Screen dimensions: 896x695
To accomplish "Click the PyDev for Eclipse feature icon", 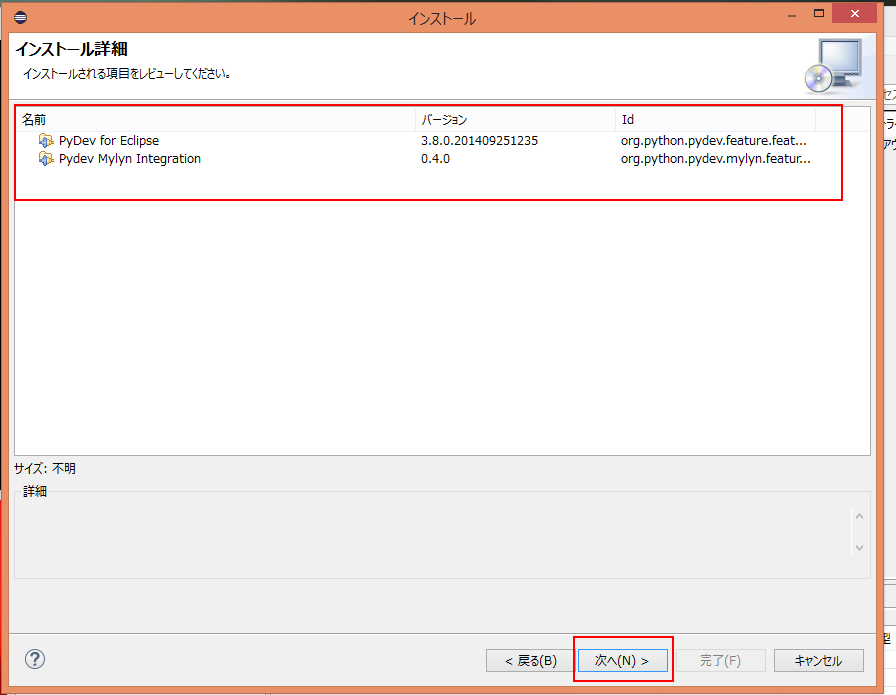I will tap(46, 140).
